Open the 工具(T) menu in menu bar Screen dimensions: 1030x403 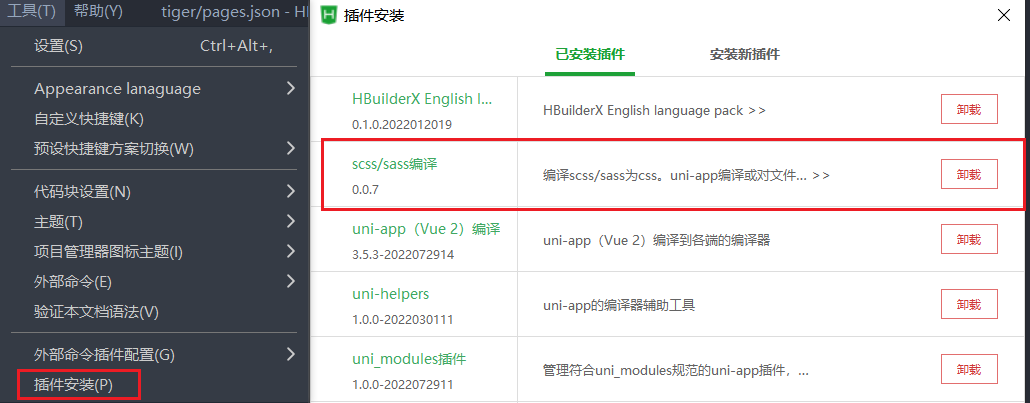point(33,12)
